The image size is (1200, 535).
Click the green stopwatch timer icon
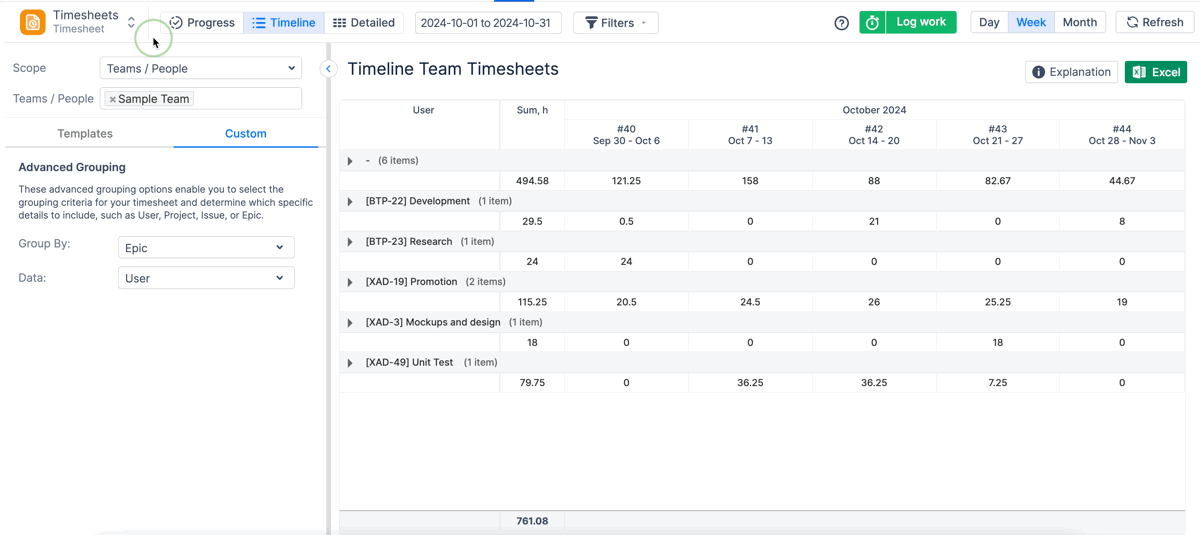coord(872,22)
